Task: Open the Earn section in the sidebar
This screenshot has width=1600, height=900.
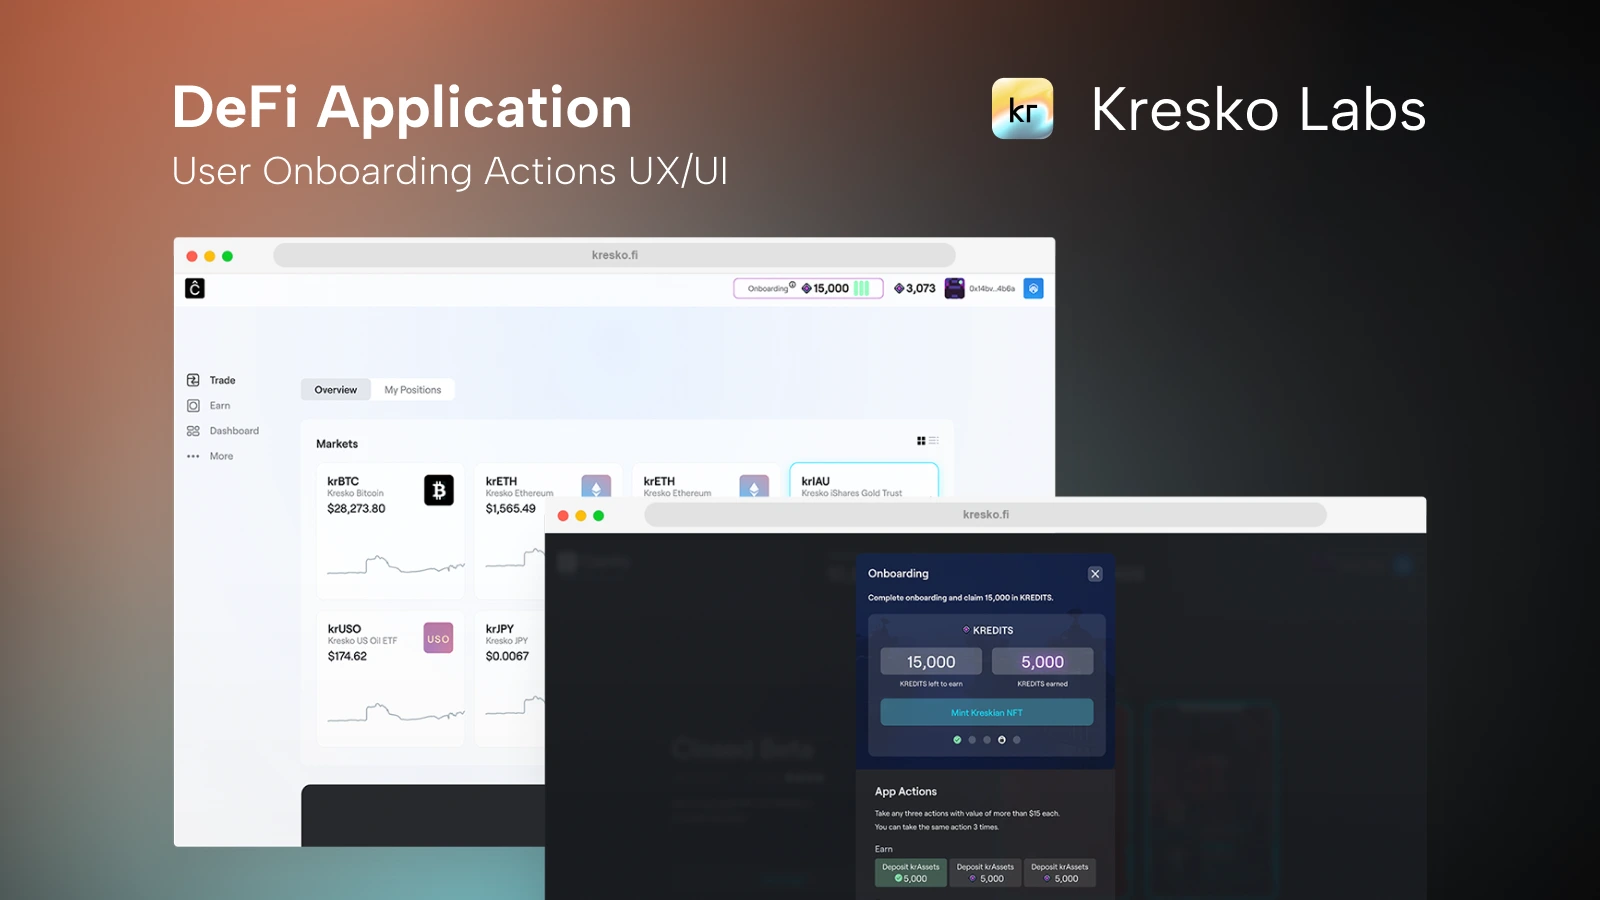Action: click(208, 405)
